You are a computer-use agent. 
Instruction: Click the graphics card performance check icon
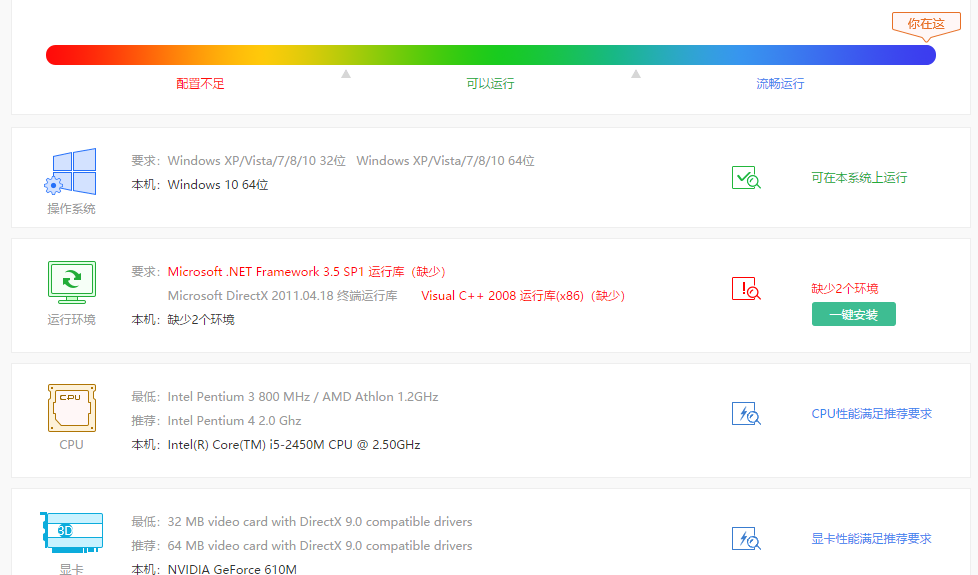(746, 538)
